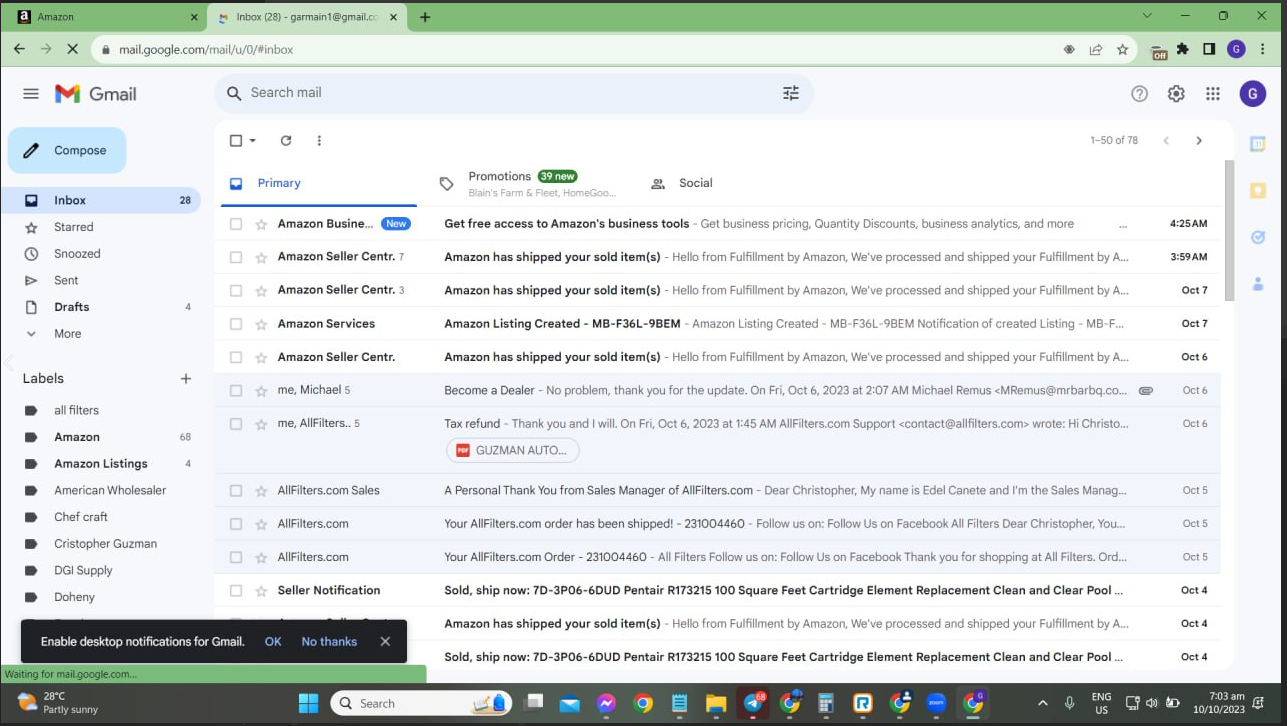Switch to the Social tab
Screen dimensions: 1287x726
coord(695,183)
